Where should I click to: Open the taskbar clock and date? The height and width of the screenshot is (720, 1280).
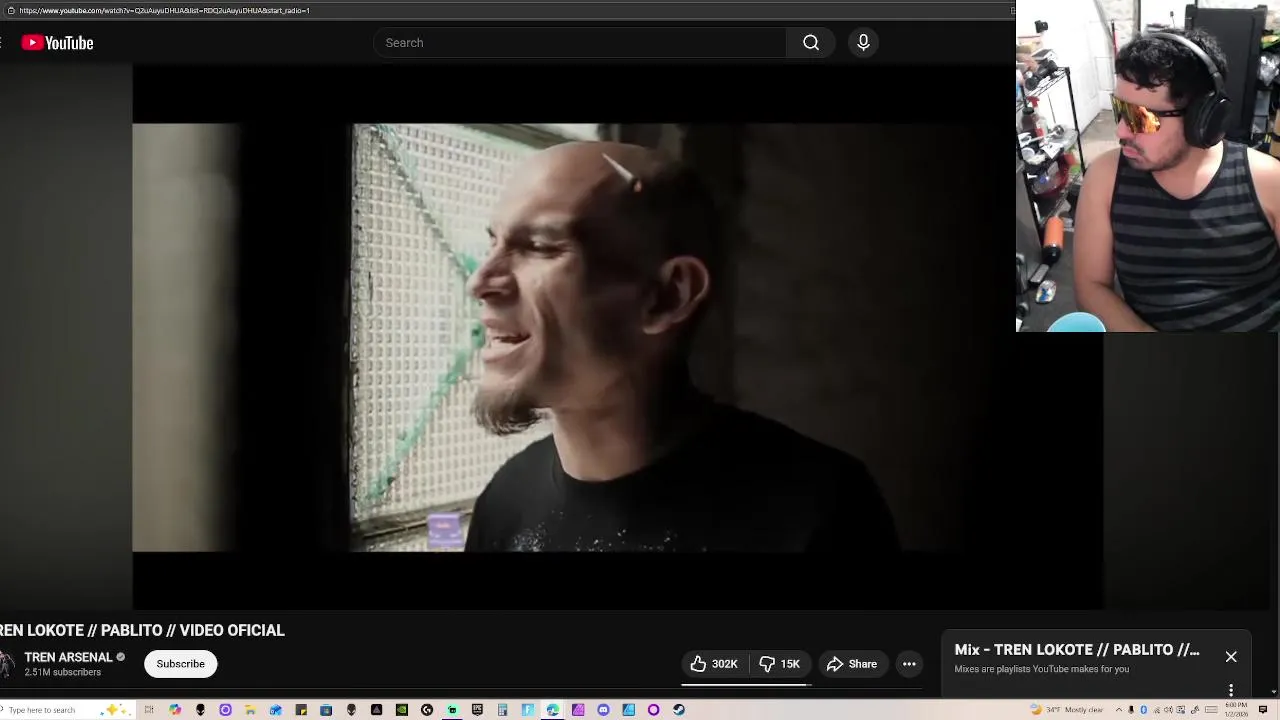coord(1236,710)
